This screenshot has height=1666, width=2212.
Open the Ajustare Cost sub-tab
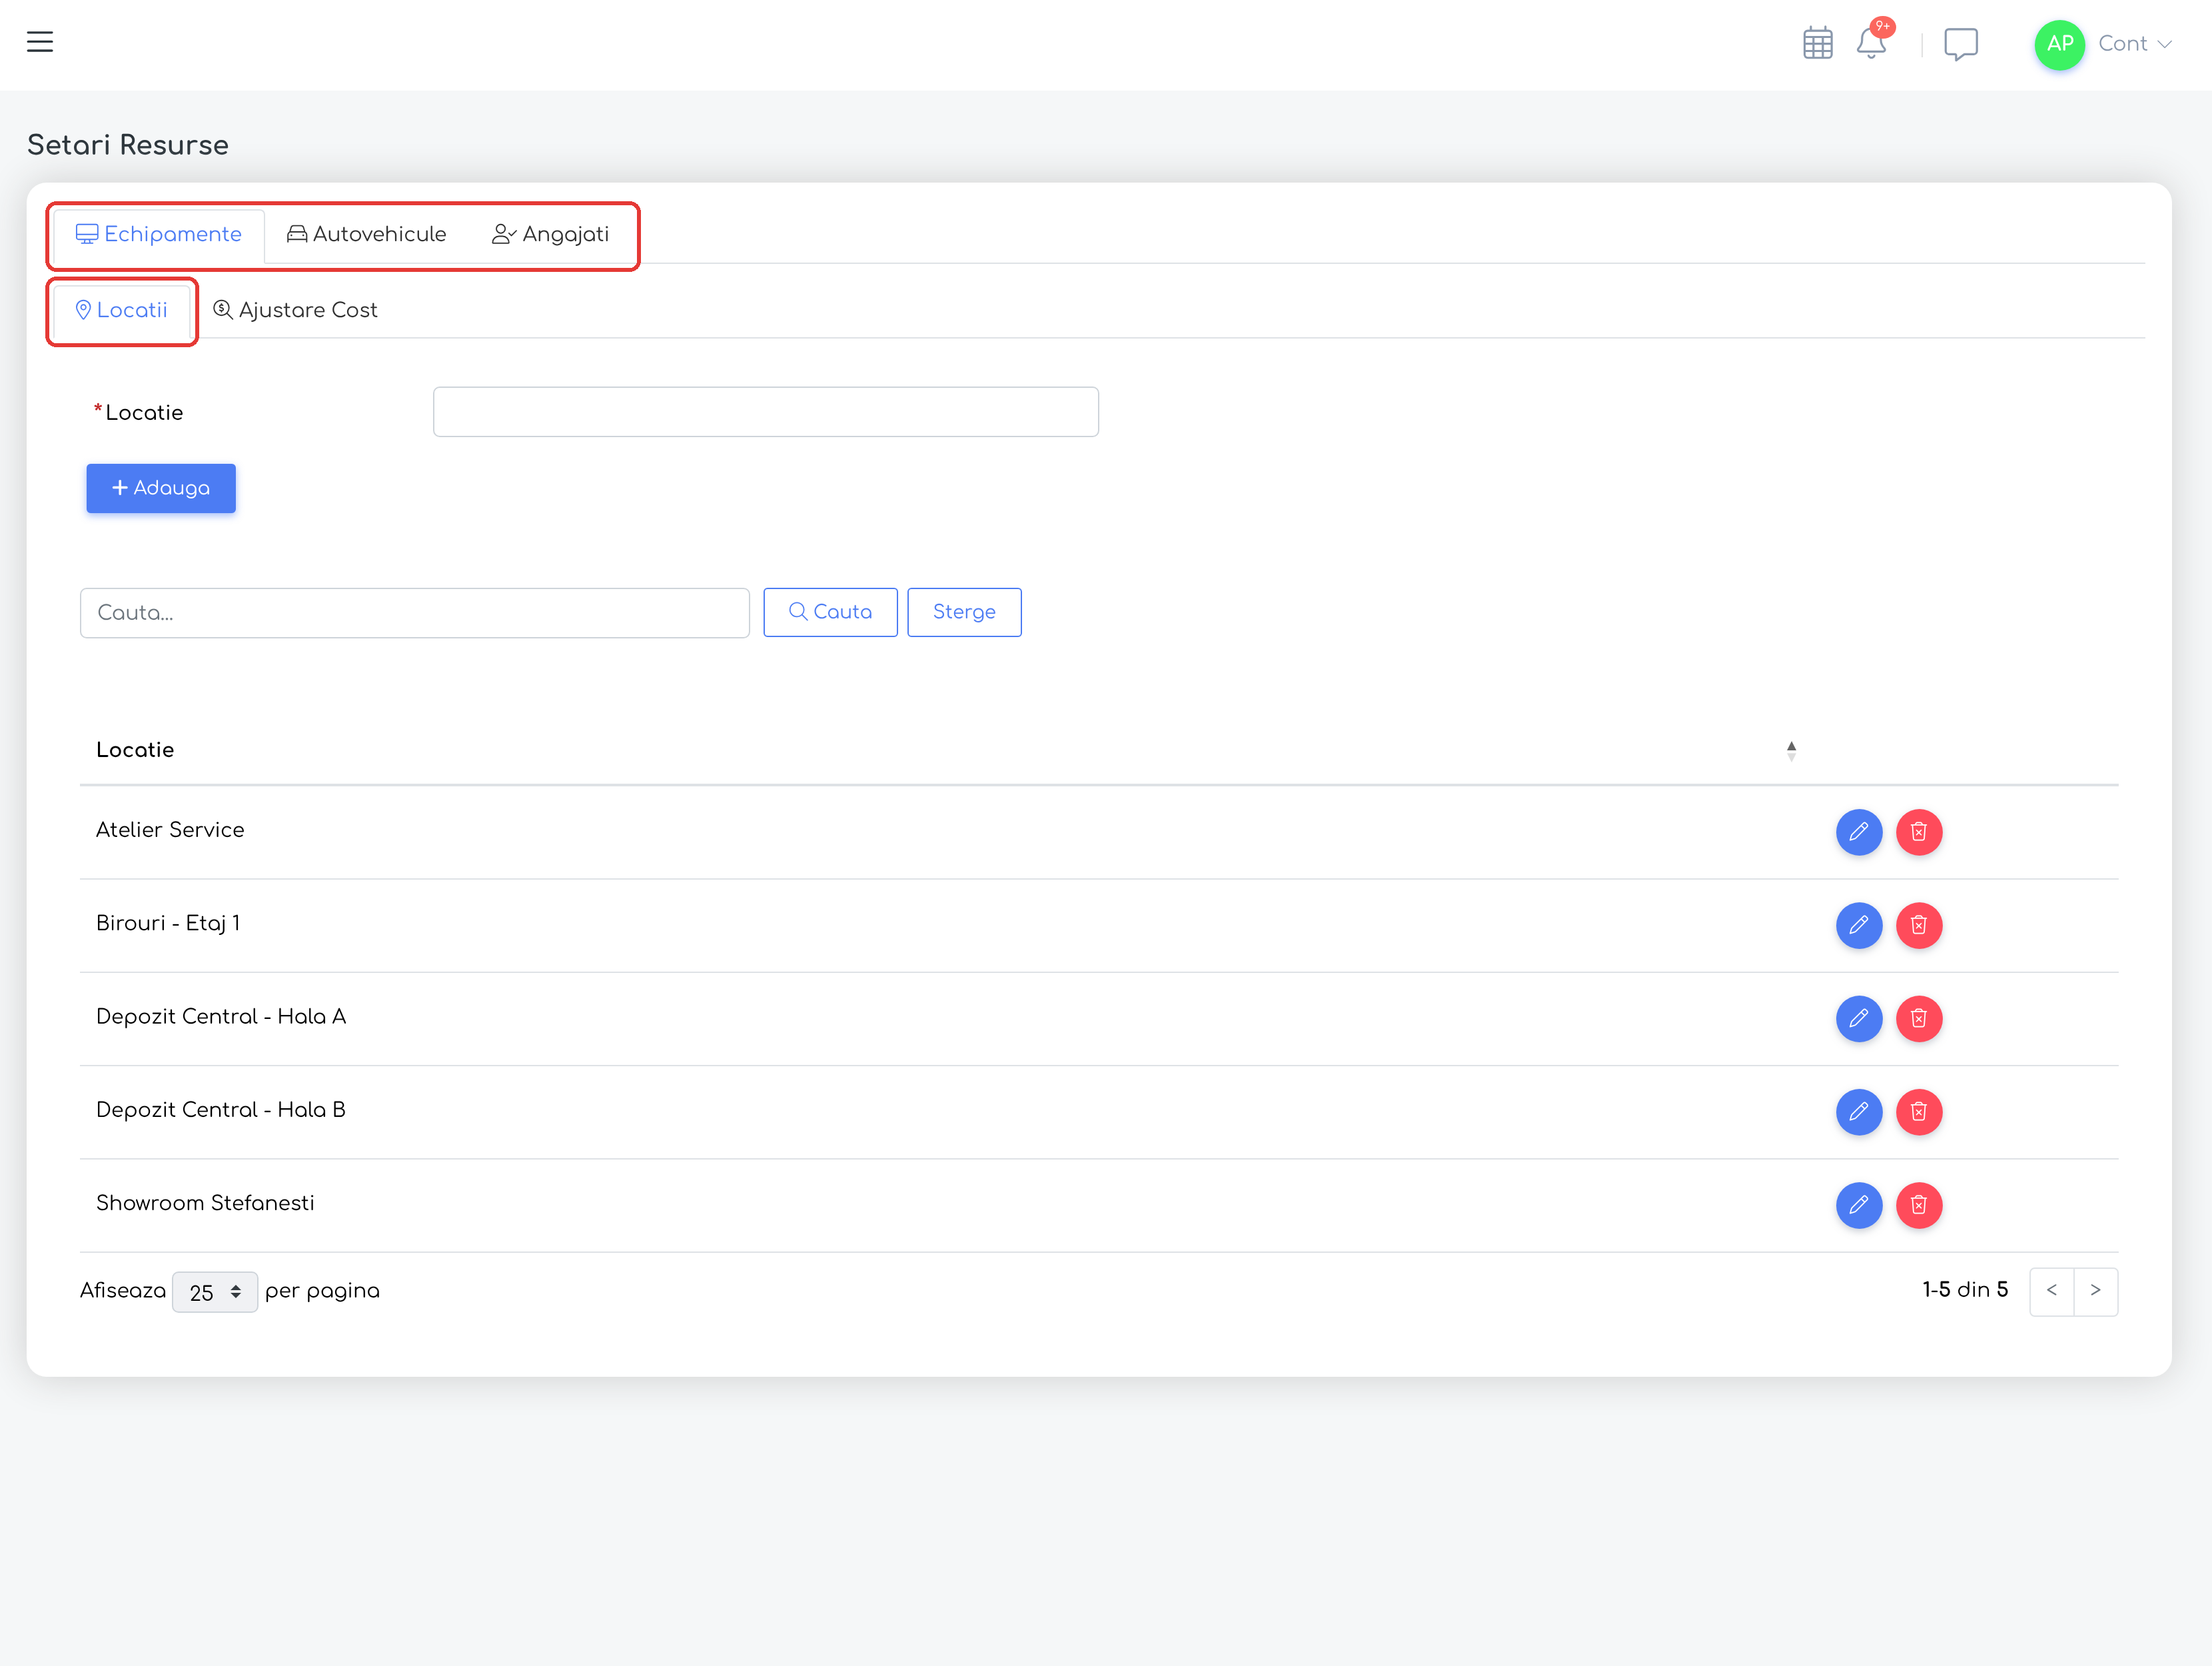pyautogui.click(x=295, y=310)
